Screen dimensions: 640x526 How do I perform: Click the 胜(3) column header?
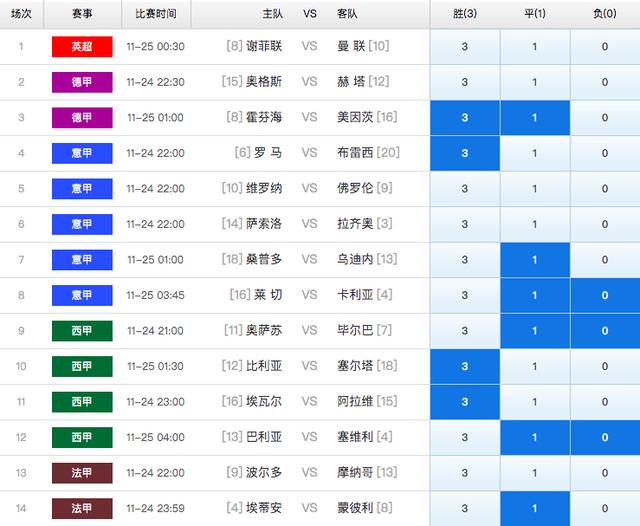(465, 13)
